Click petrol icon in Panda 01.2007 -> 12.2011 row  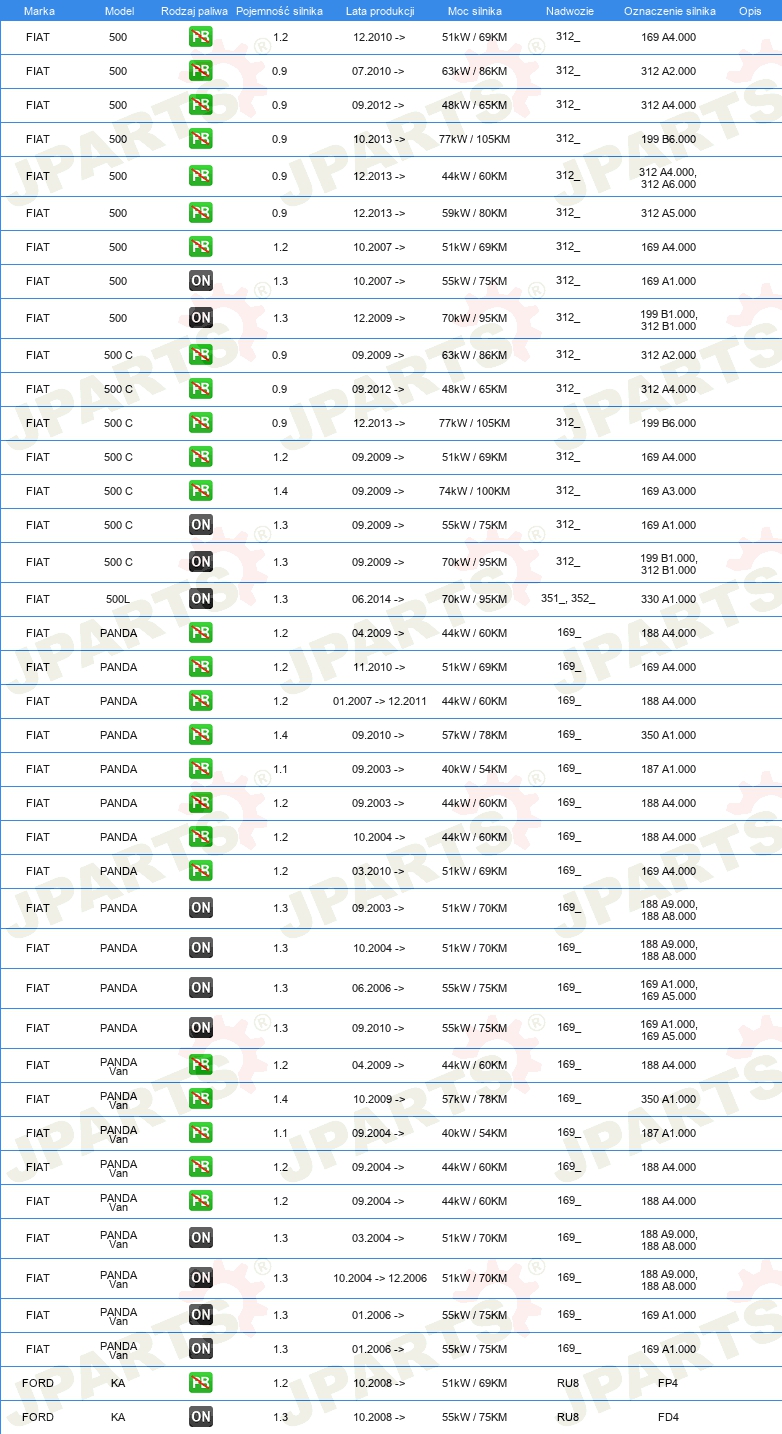click(x=200, y=701)
